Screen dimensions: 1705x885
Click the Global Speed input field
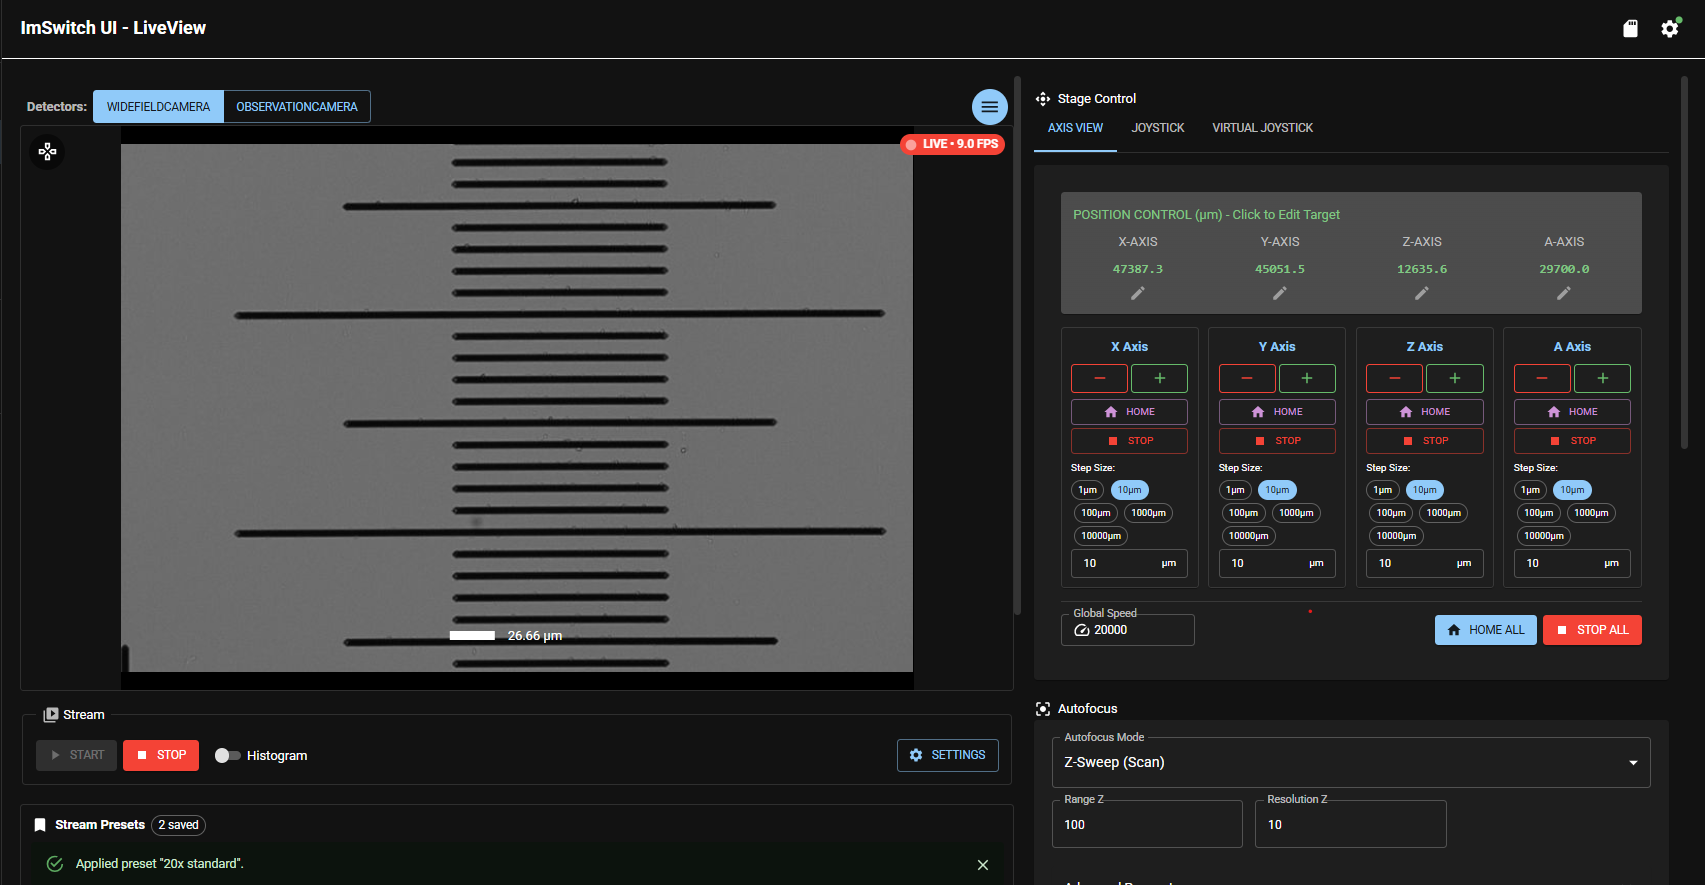point(1128,630)
